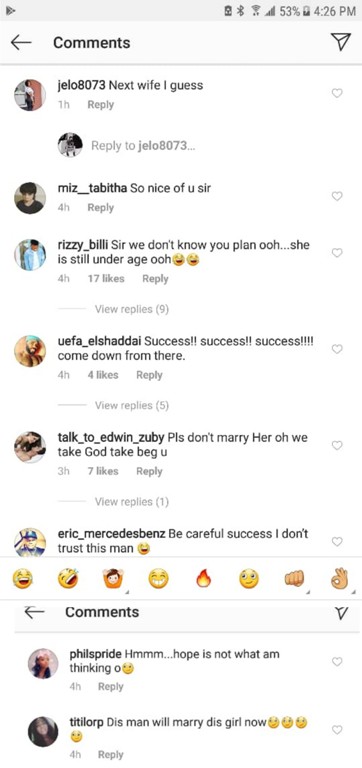Pick the laughing-with-tears emoji
The height and width of the screenshot is (768, 362).
pos(22,580)
